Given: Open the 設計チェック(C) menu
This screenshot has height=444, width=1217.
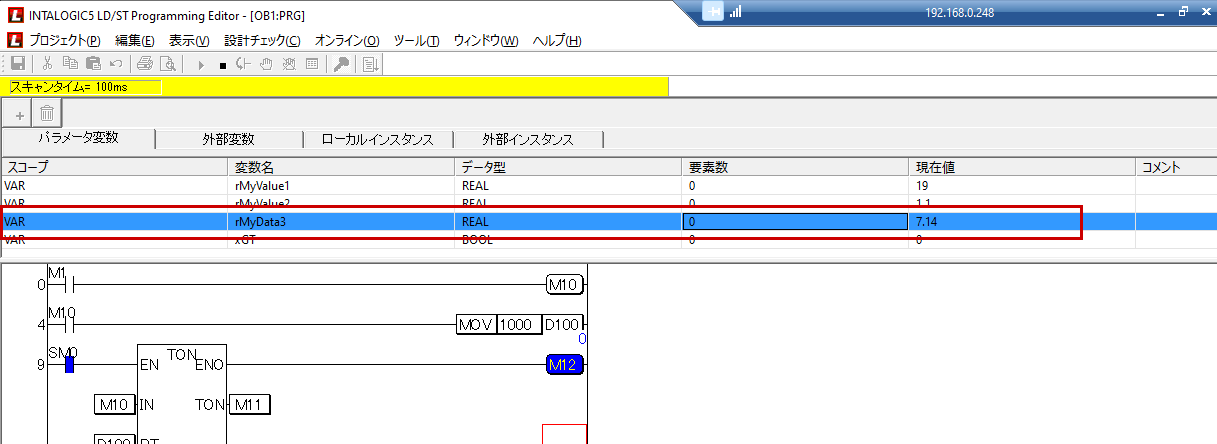Looking at the screenshot, I should (x=262, y=40).
